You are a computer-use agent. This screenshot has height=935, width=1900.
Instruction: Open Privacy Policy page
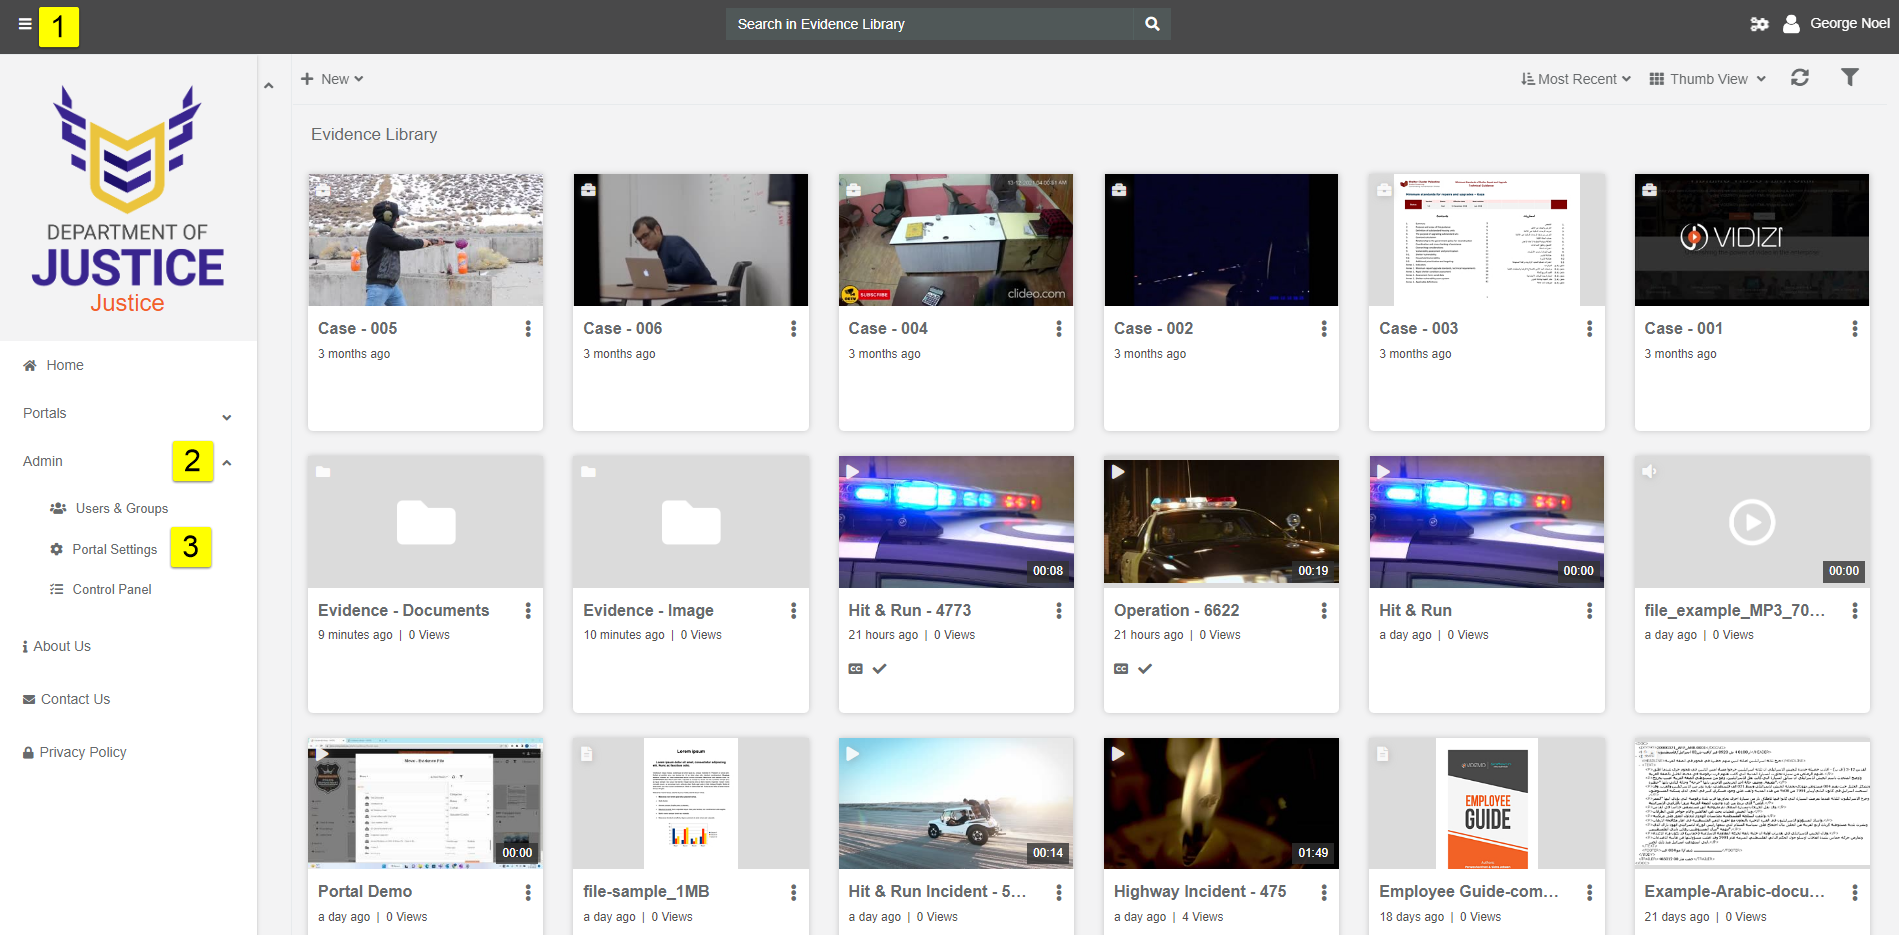(75, 753)
